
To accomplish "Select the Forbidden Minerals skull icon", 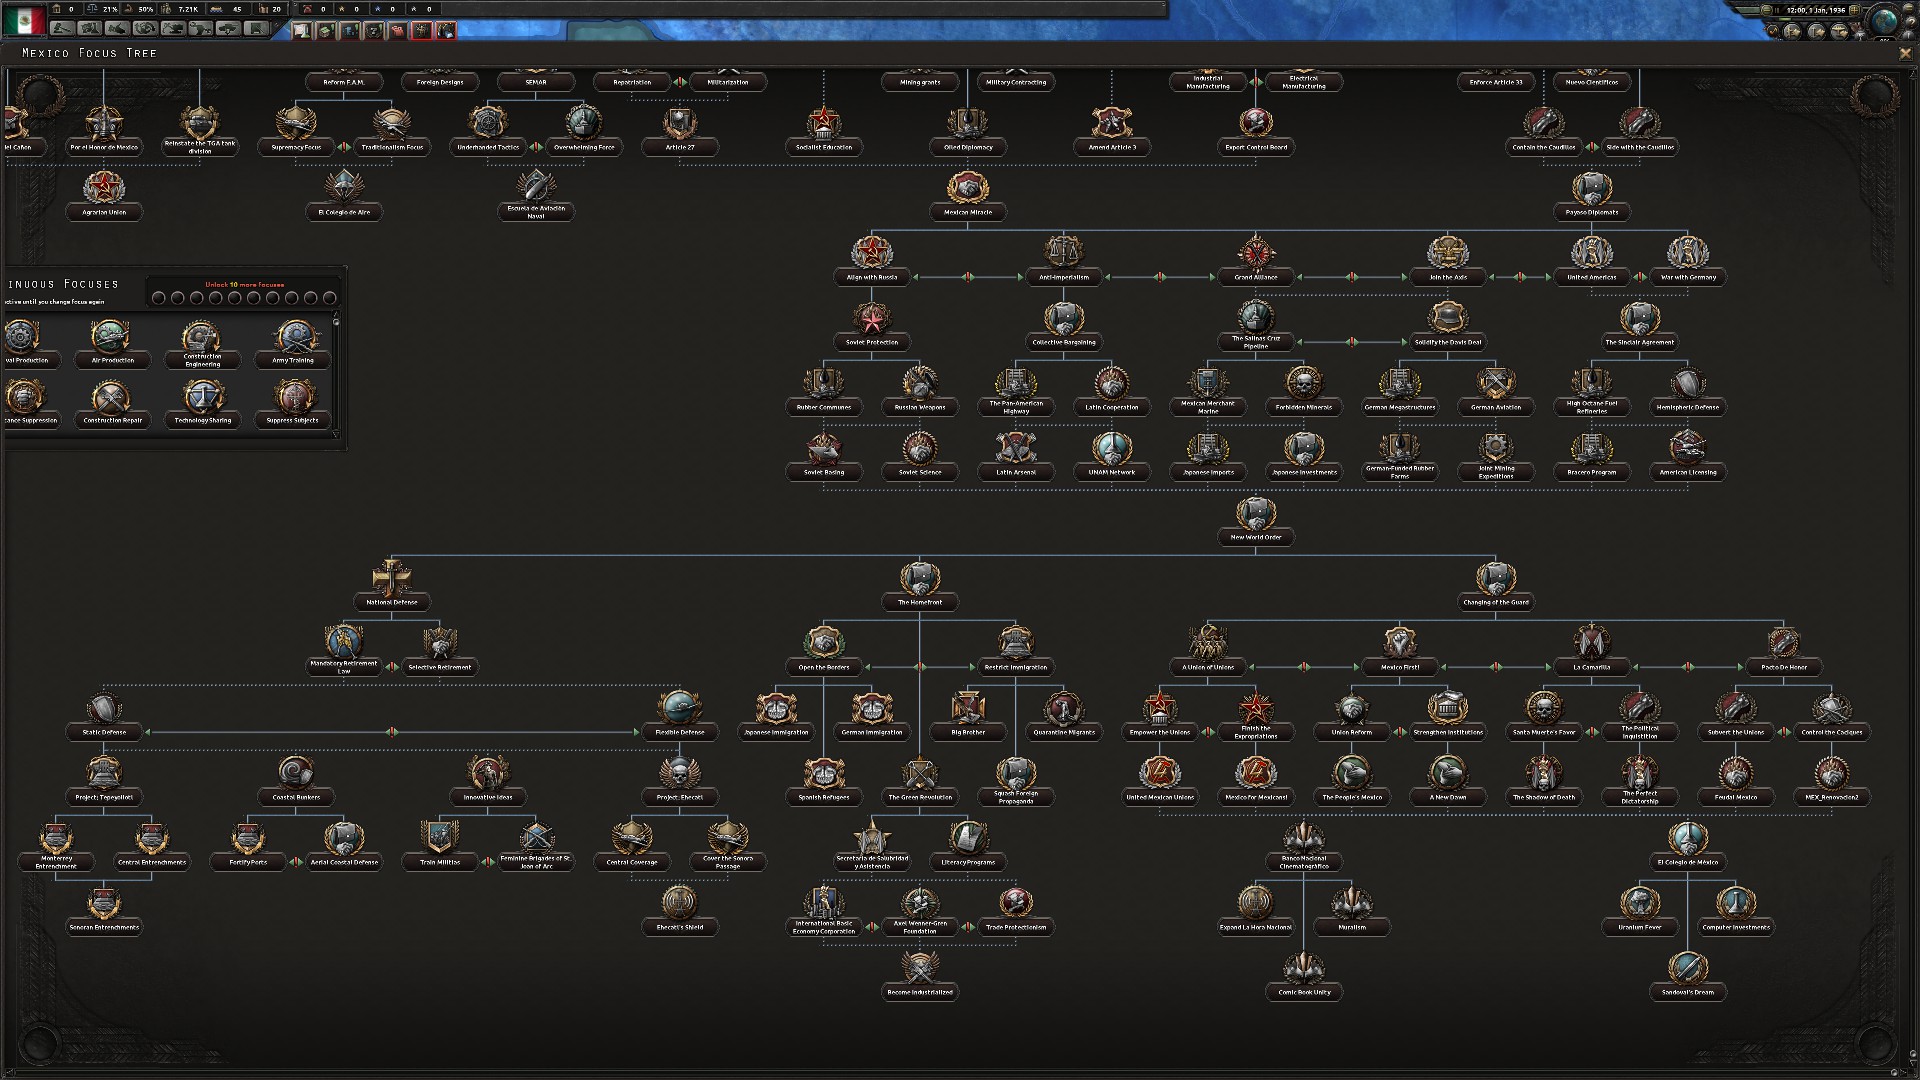I will pyautogui.click(x=1304, y=382).
